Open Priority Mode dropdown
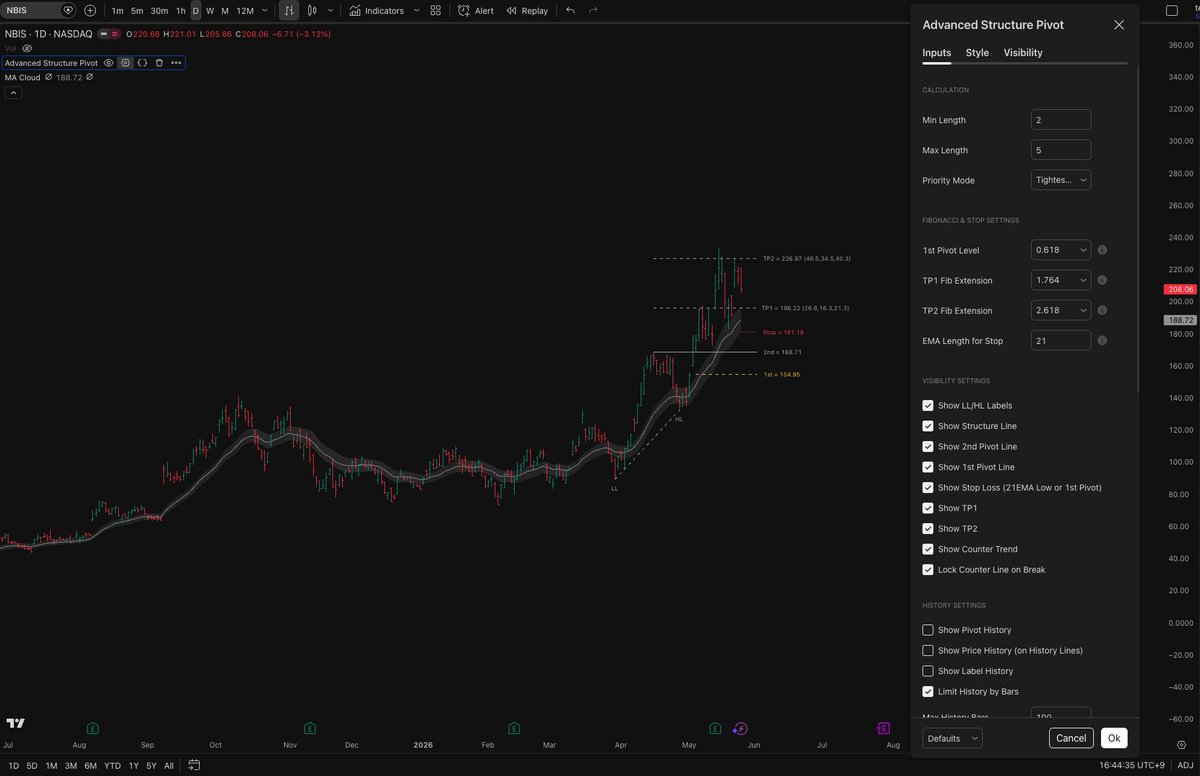The height and width of the screenshot is (776, 1200). 1061,180
